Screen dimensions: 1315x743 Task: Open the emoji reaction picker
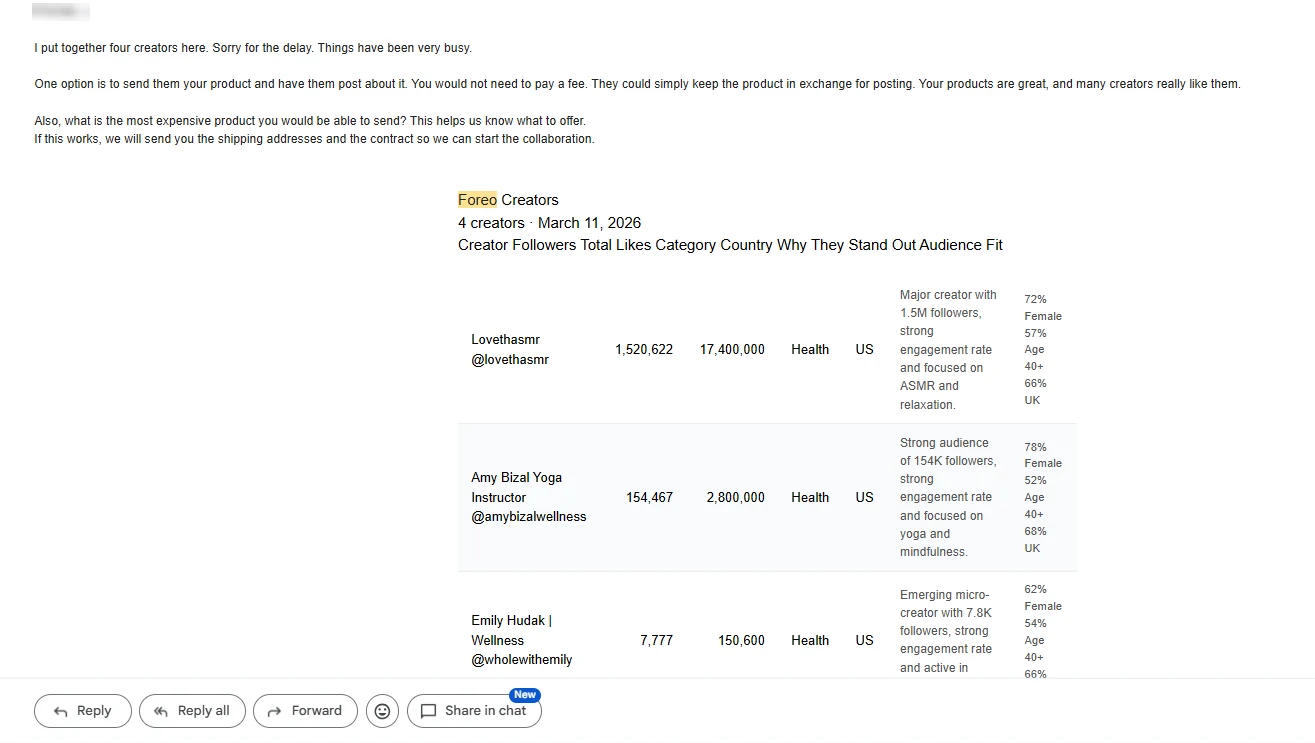click(382, 711)
